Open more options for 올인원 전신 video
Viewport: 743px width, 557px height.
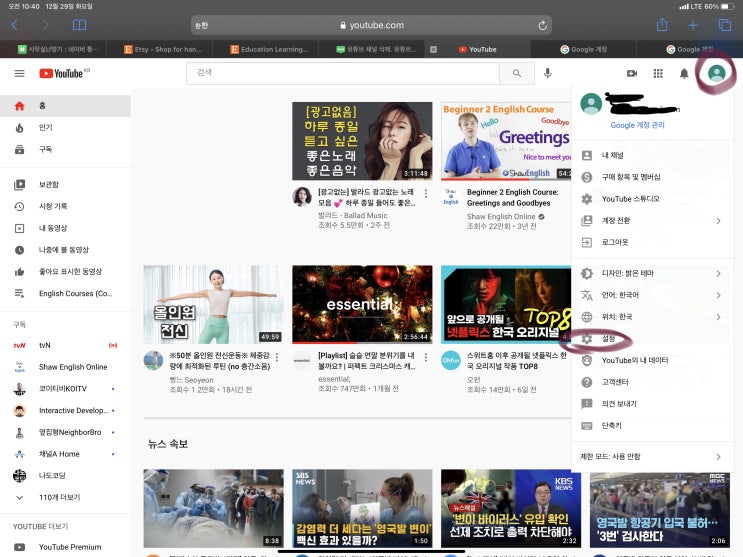[277, 356]
